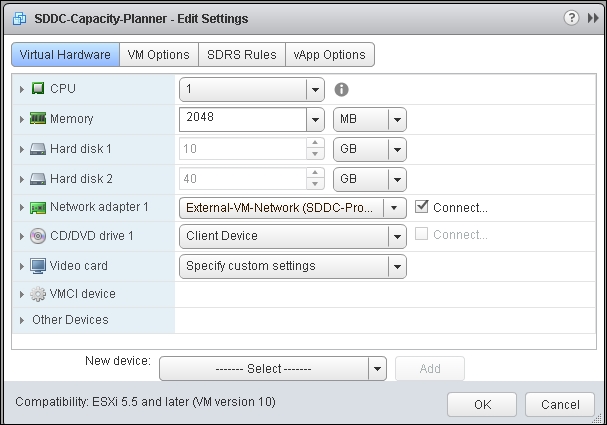
Task: Open the New device Select dropdown
Action: click(x=273, y=368)
